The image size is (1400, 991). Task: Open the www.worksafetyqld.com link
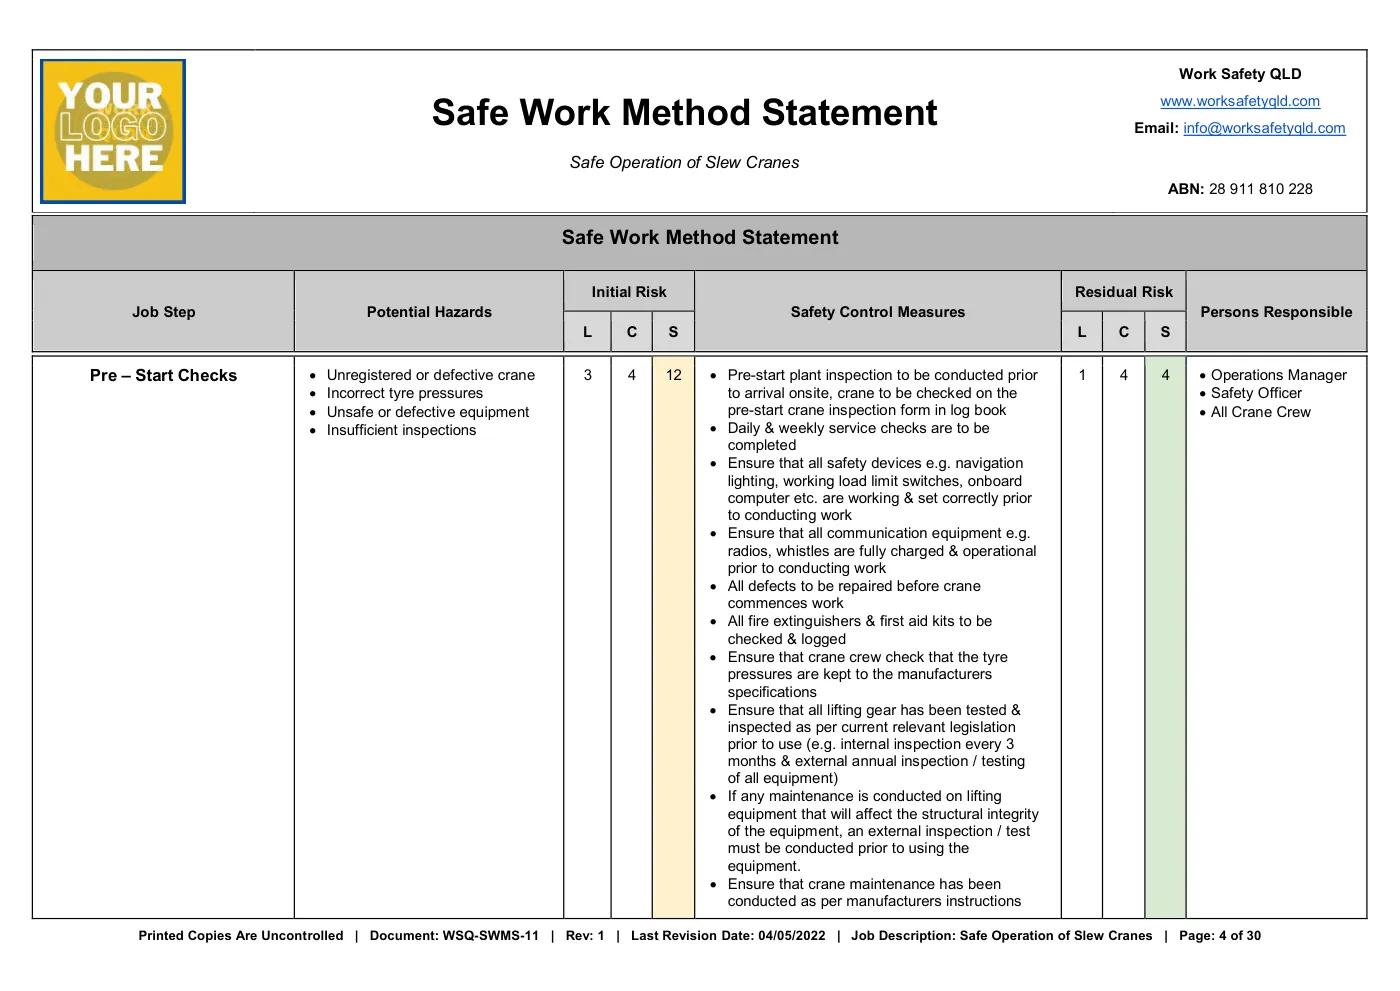[1240, 101]
